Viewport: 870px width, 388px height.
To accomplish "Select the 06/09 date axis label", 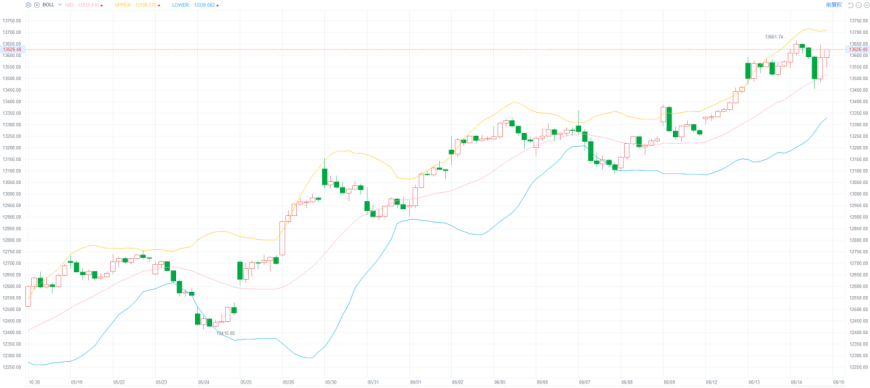I will pyautogui.click(x=669, y=382).
